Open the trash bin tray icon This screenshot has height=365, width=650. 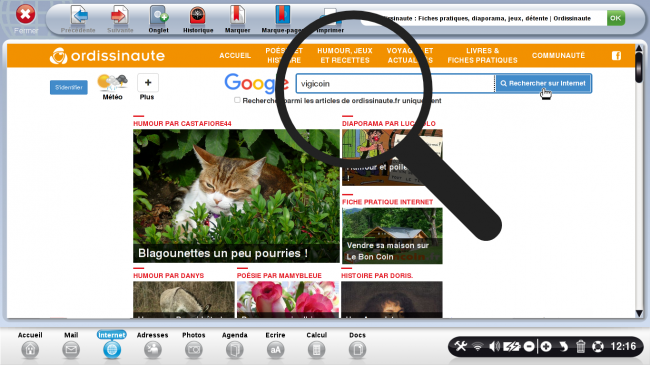point(580,346)
